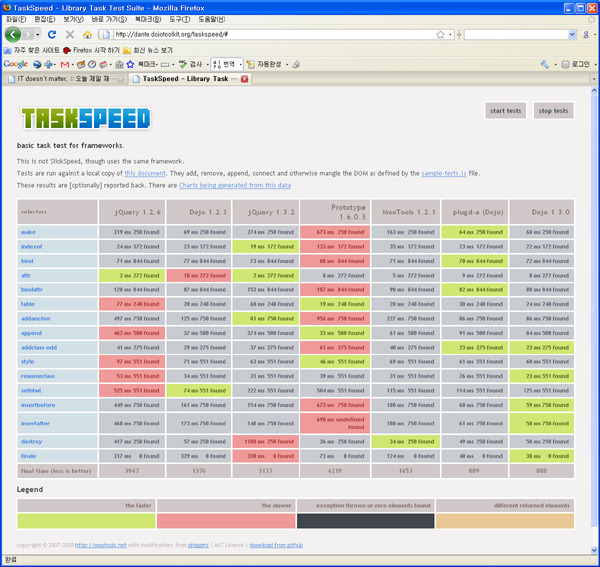Click the tan 'different returned elements' swatch
The height and width of the screenshot is (567, 600).
[505, 521]
